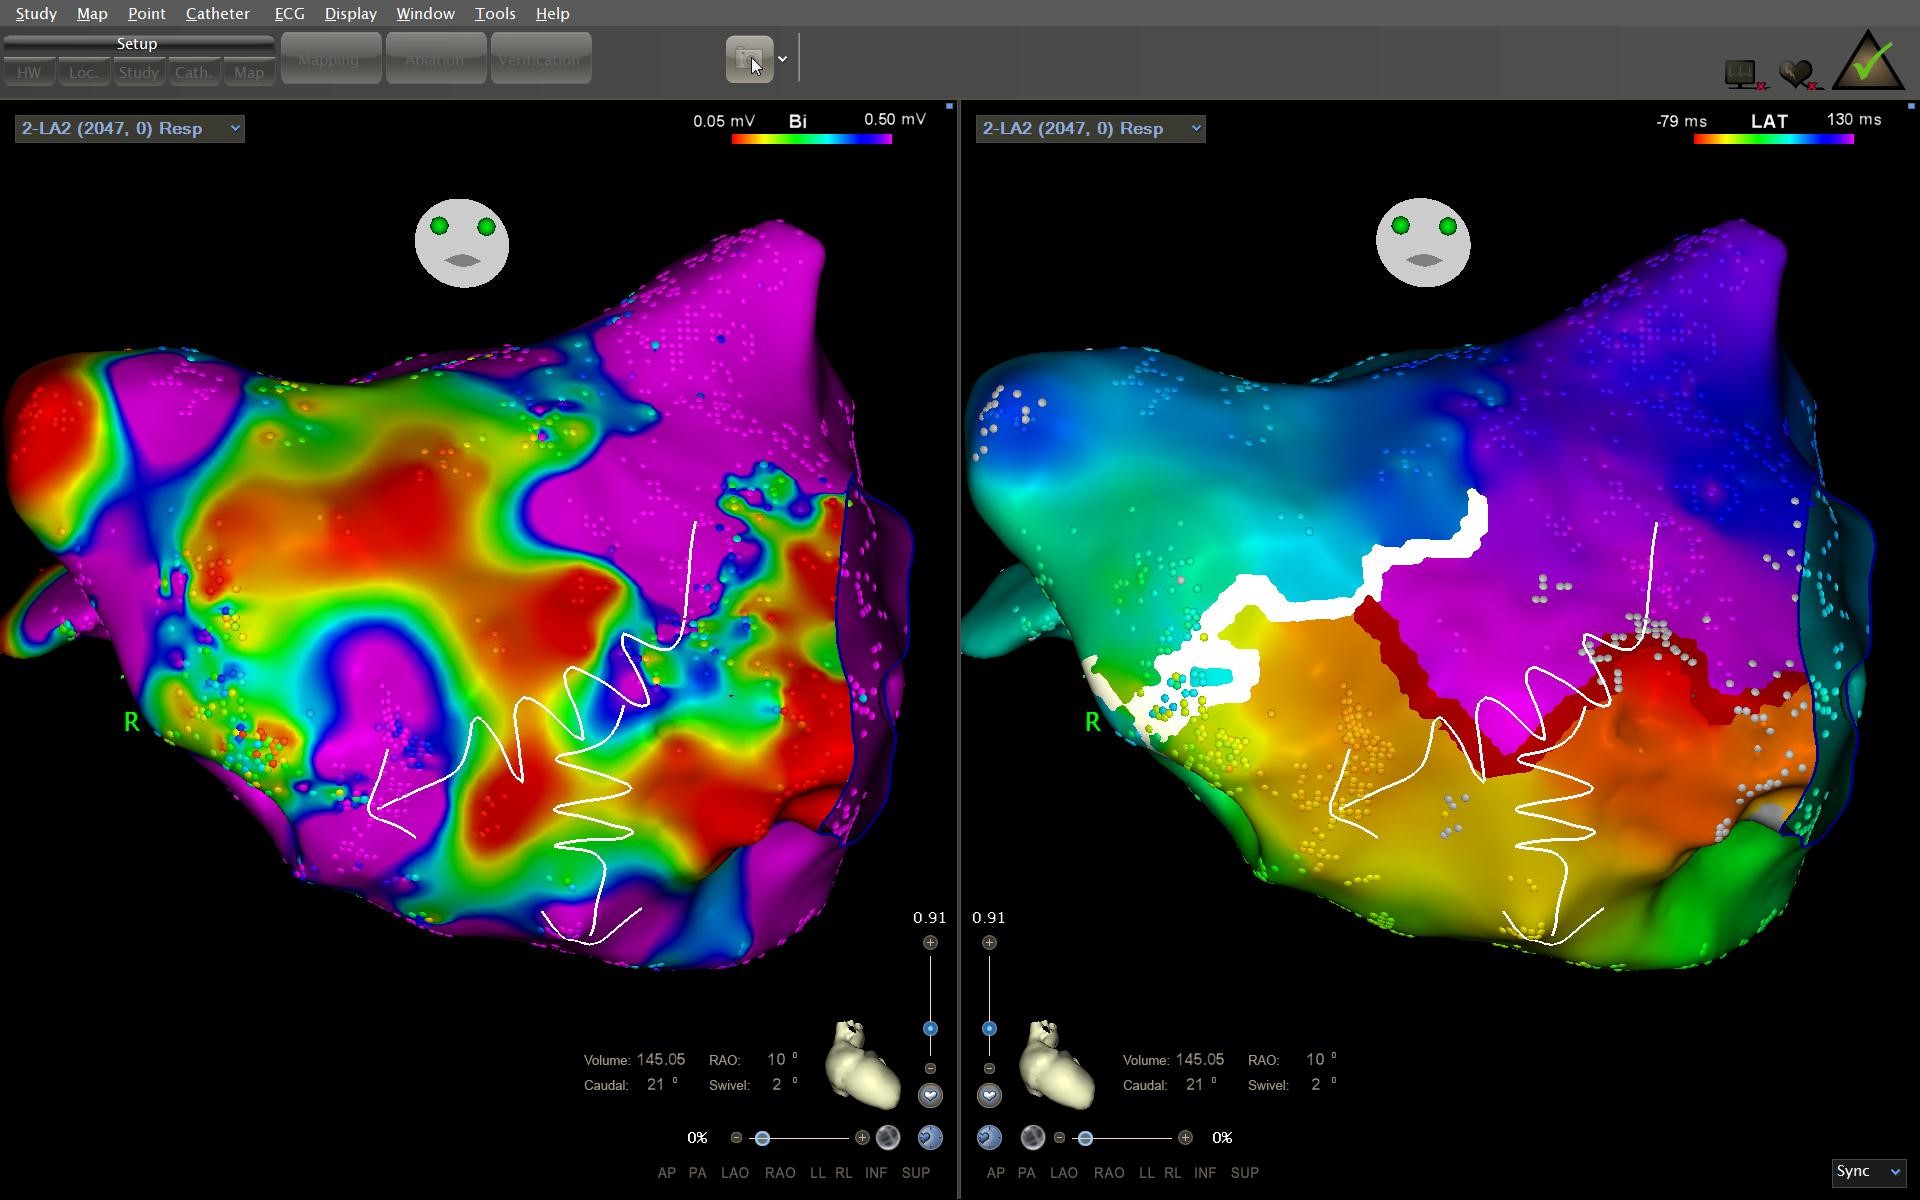The height and width of the screenshot is (1200, 1920).
Task: Click the small blue square at left viewer corner
Action: [x=949, y=105]
